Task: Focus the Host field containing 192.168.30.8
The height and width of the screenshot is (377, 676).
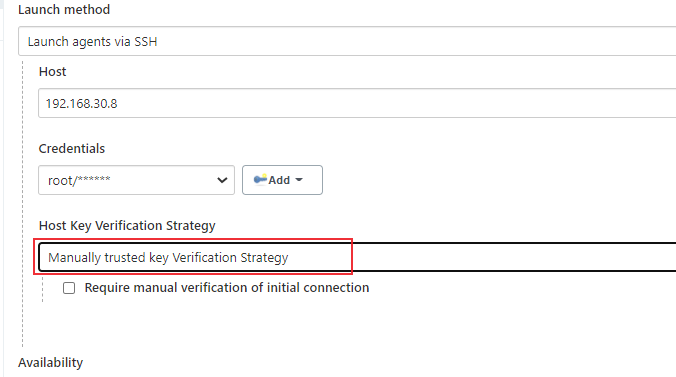Action: click(x=357, y=103)
